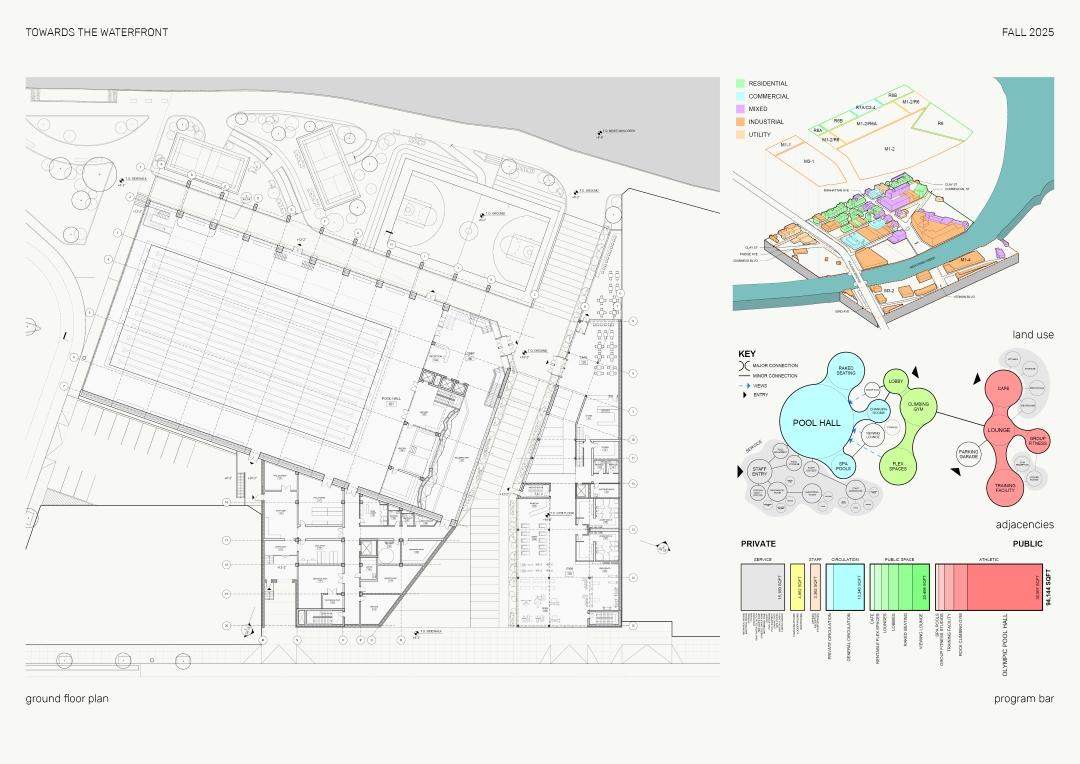Click the Staff Entry circle
Image resolution: width=1080 pixels, height=764 pixels.
(757, 469)
